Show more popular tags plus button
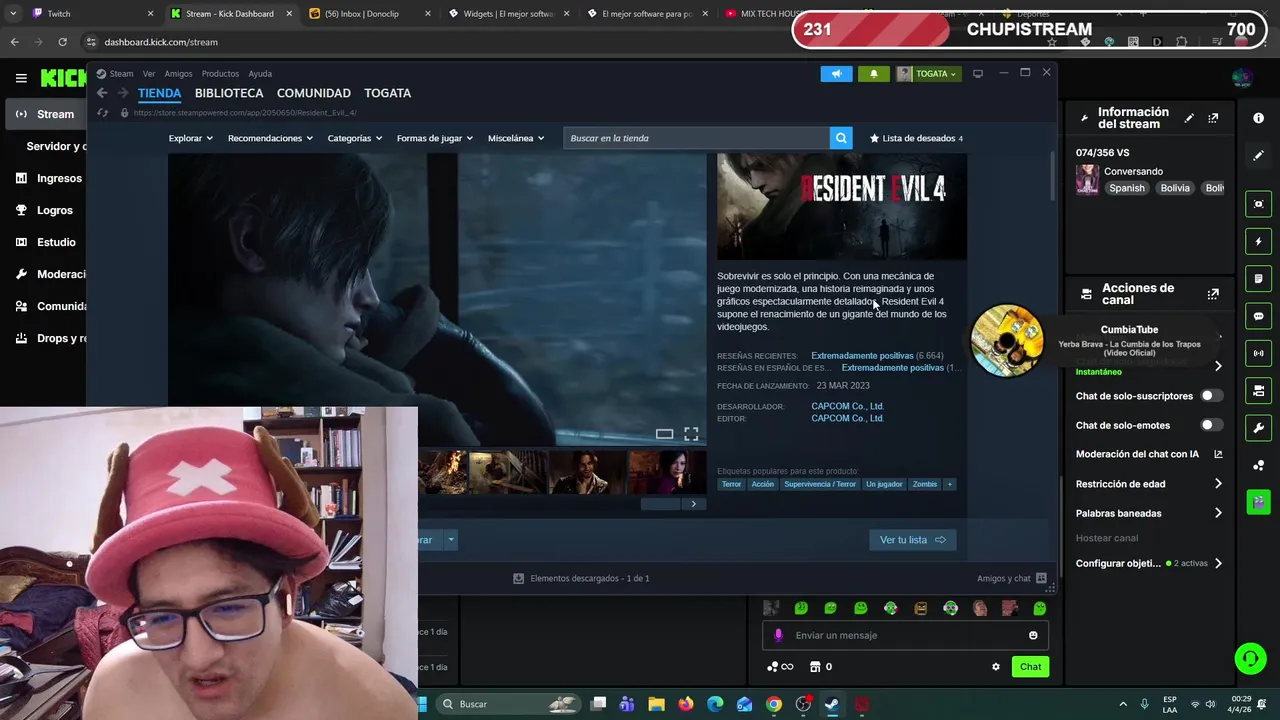The image size is (1280, 720). coord(949,484)
